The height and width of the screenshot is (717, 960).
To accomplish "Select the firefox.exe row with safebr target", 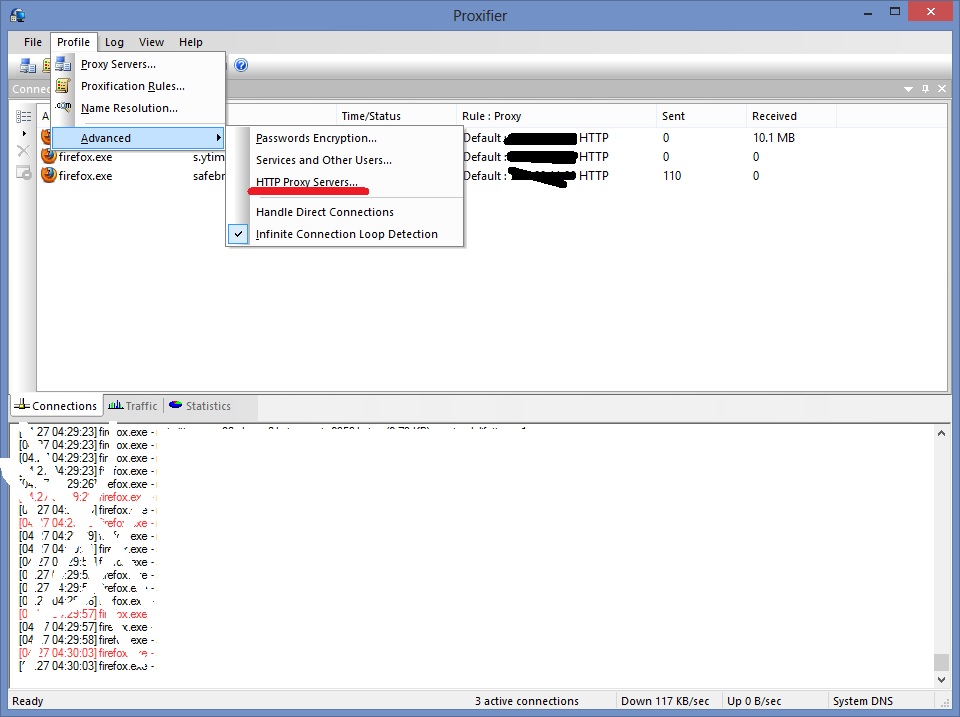I will coord(492,176).
